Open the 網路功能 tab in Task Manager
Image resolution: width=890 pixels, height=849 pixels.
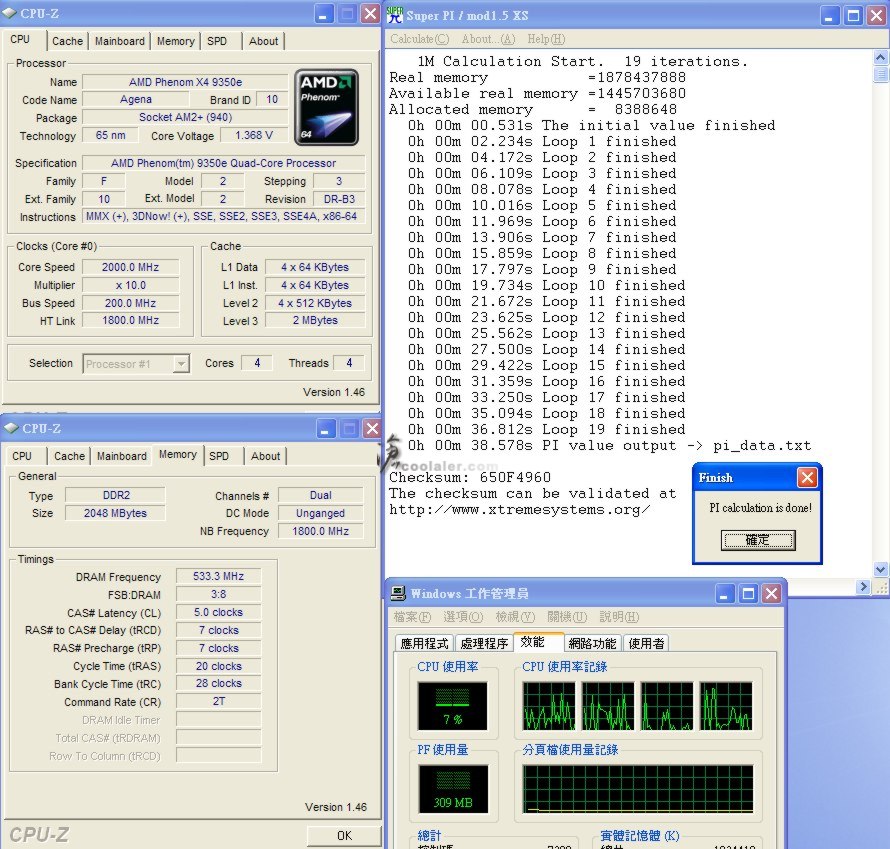(x=592, y=643)
